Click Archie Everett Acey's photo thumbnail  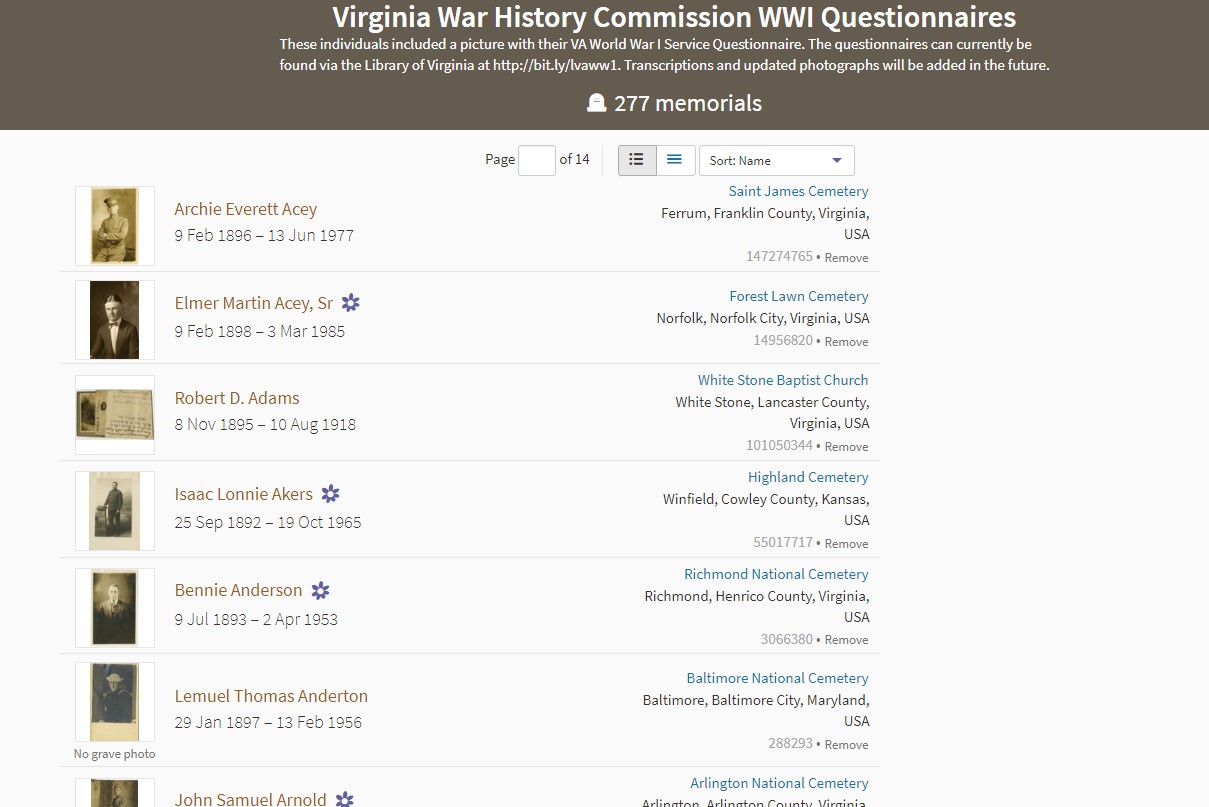coord(114,225)
